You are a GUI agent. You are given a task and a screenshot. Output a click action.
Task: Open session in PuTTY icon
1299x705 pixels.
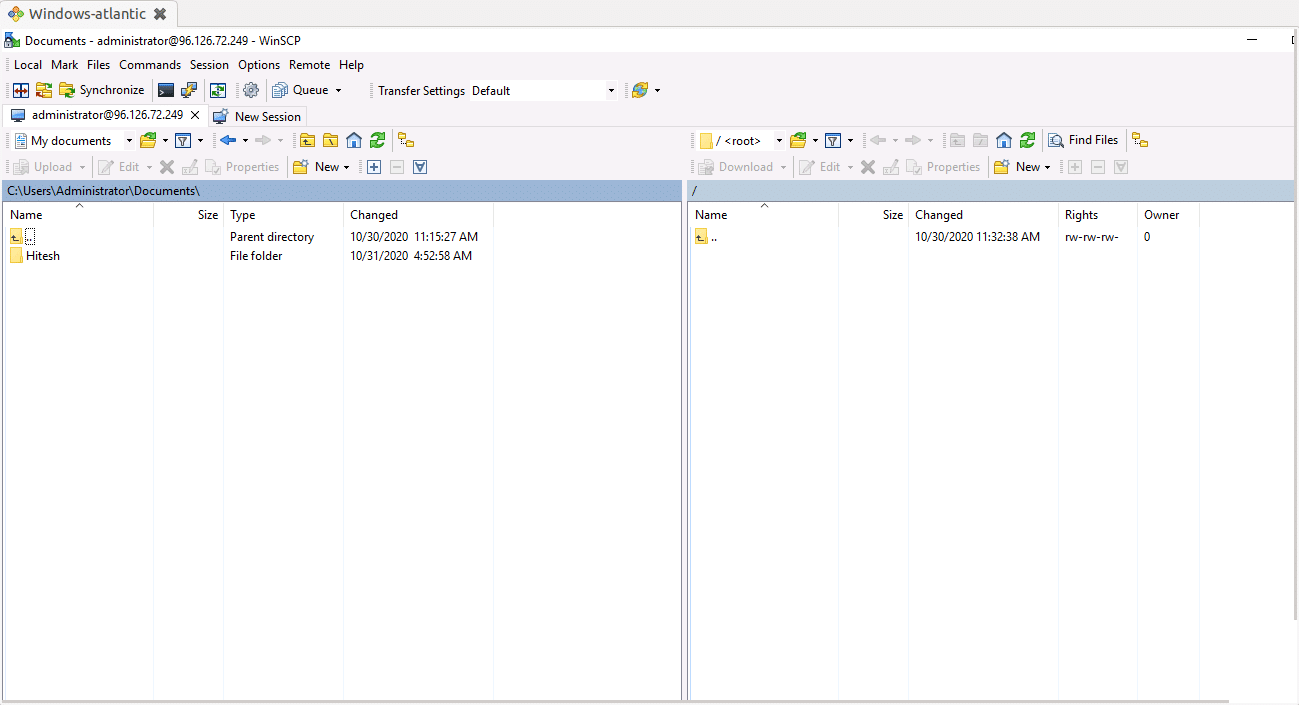tap(189, 90)
